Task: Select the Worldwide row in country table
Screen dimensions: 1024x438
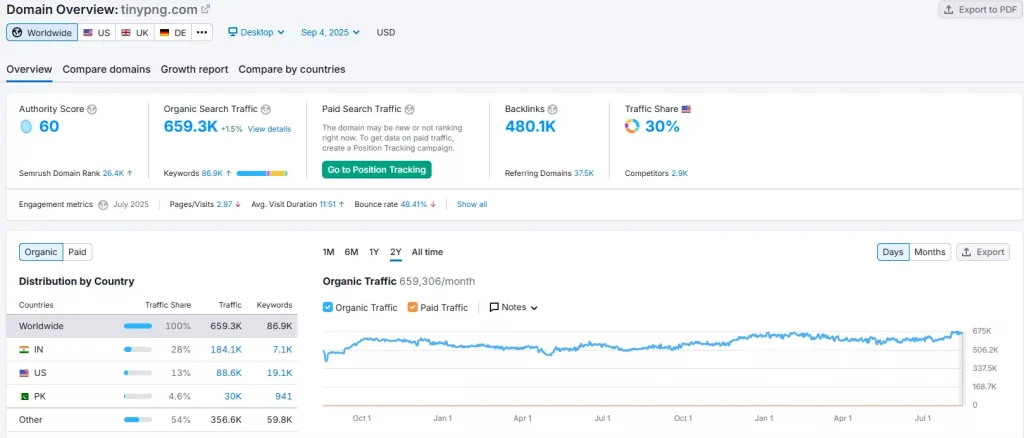Action: click(152, 326)
